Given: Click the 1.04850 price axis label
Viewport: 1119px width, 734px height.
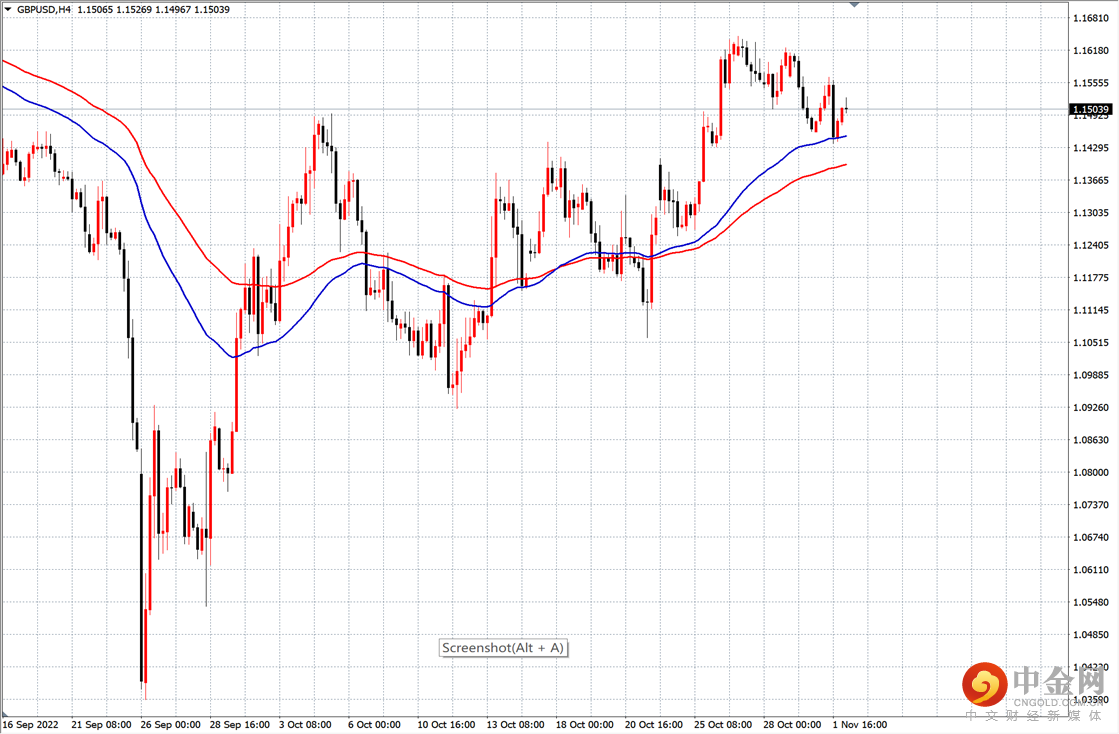Looking at the screenshot, I should pyautogui.click(x=1090, y=635).
